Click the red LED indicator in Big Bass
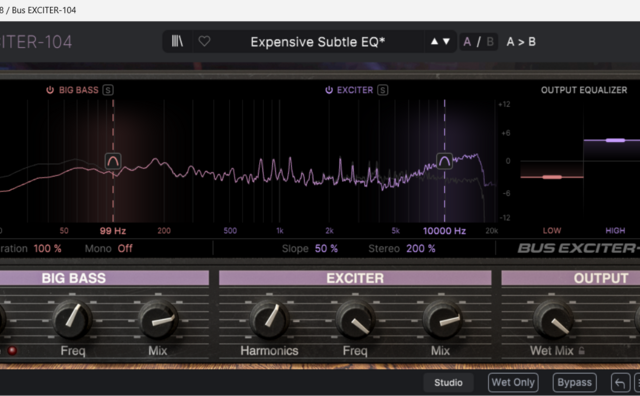The width and height of the screenshot is (640, 396). tap(12, 350)
